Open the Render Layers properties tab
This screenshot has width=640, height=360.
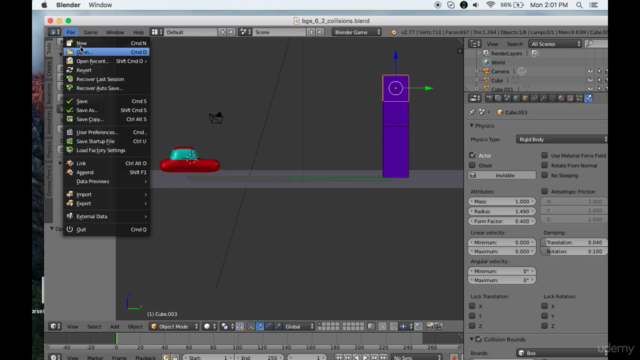[498, 98]
